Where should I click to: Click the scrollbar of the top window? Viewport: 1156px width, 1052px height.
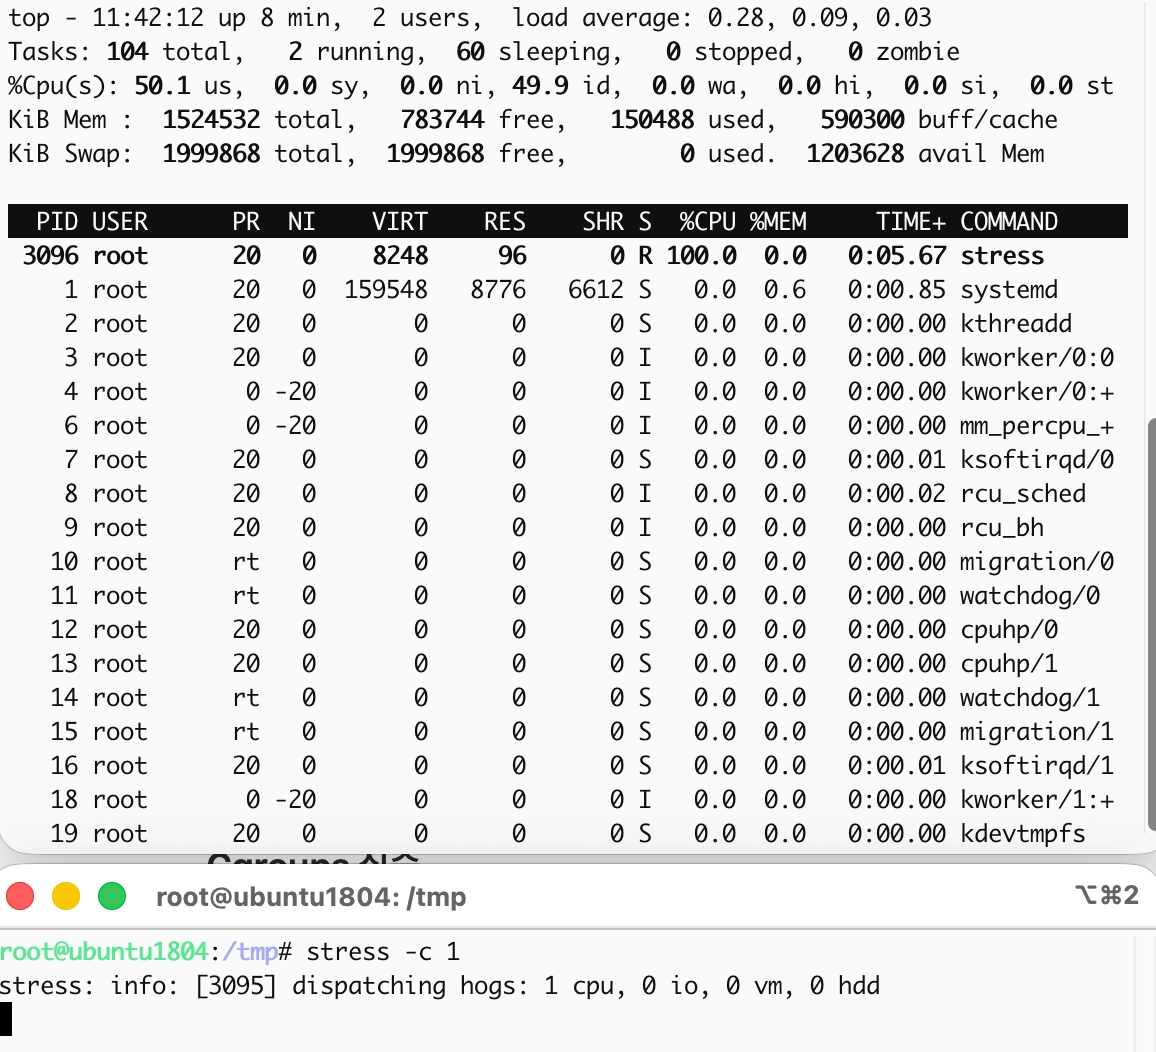tap(1152, 624)
